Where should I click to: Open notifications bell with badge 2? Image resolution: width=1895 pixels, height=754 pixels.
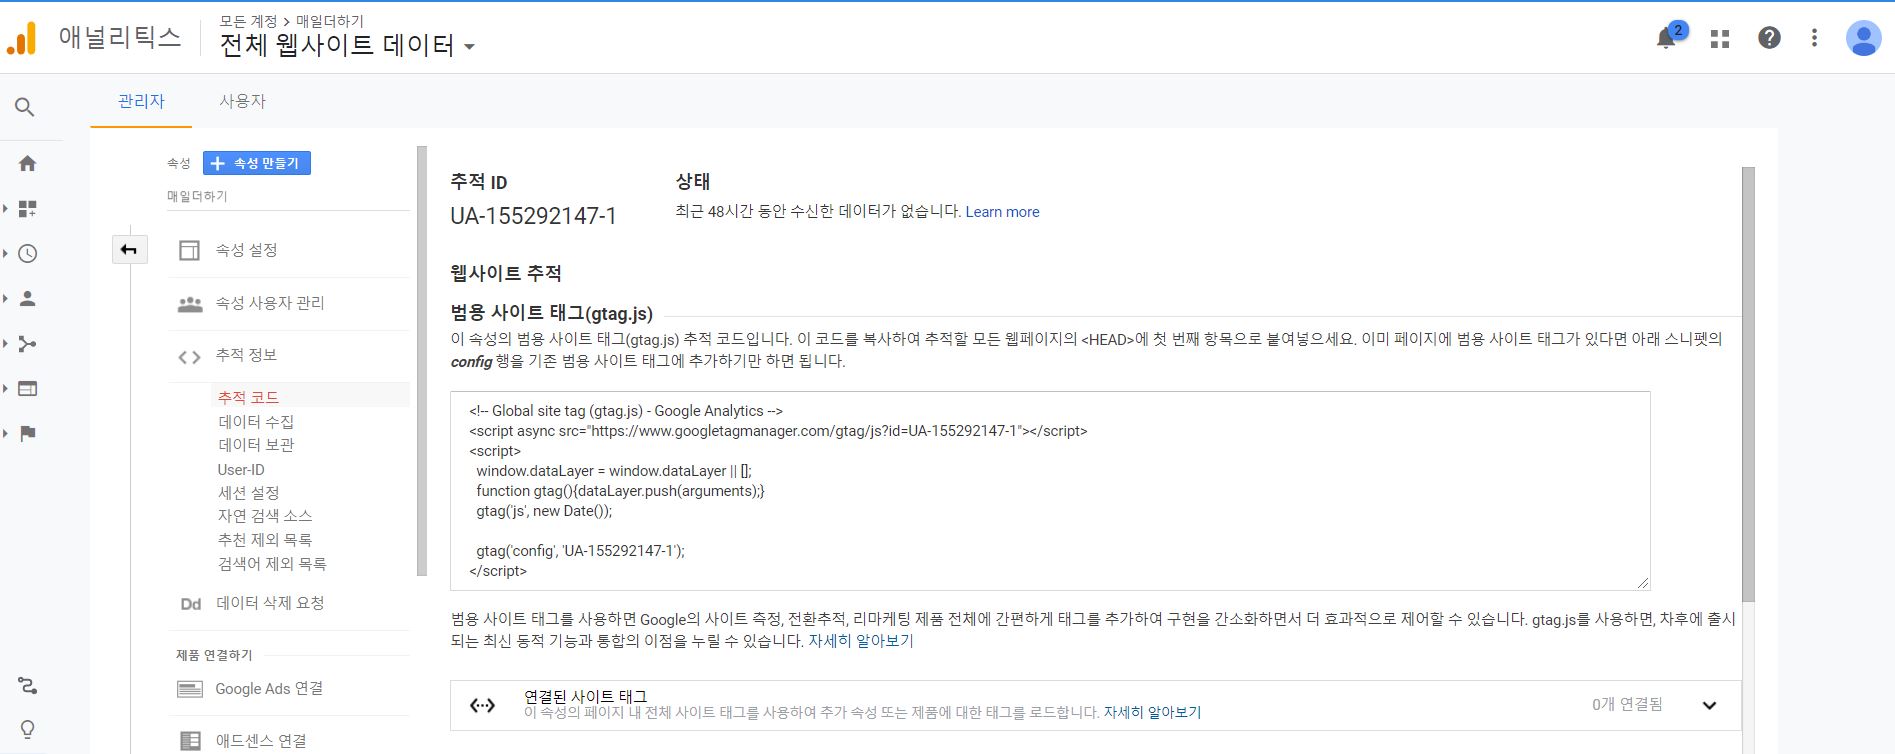coord(1667,37)
